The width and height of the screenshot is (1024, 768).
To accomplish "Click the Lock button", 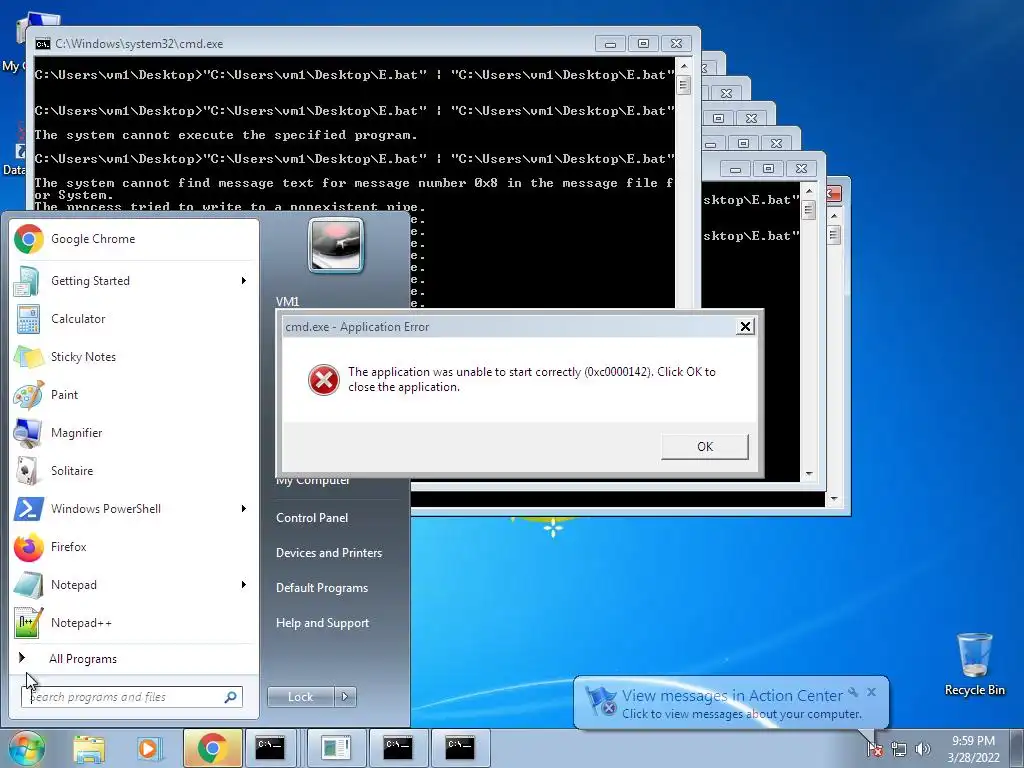I will coord(300,697).
